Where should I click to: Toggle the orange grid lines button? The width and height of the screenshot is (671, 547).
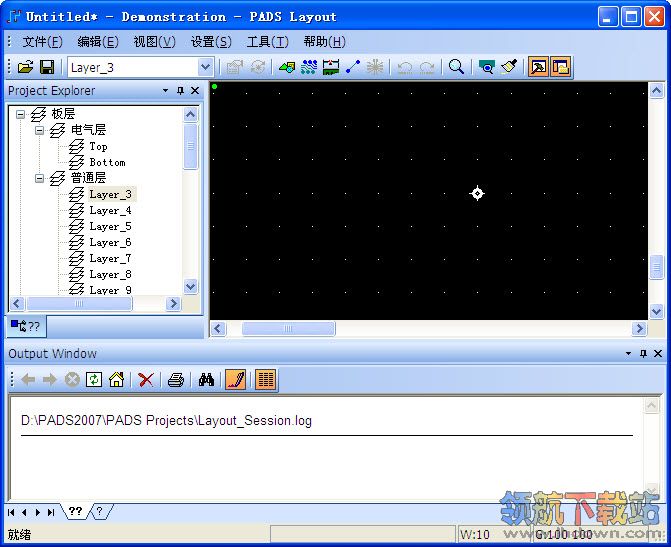tap(265, 379)
